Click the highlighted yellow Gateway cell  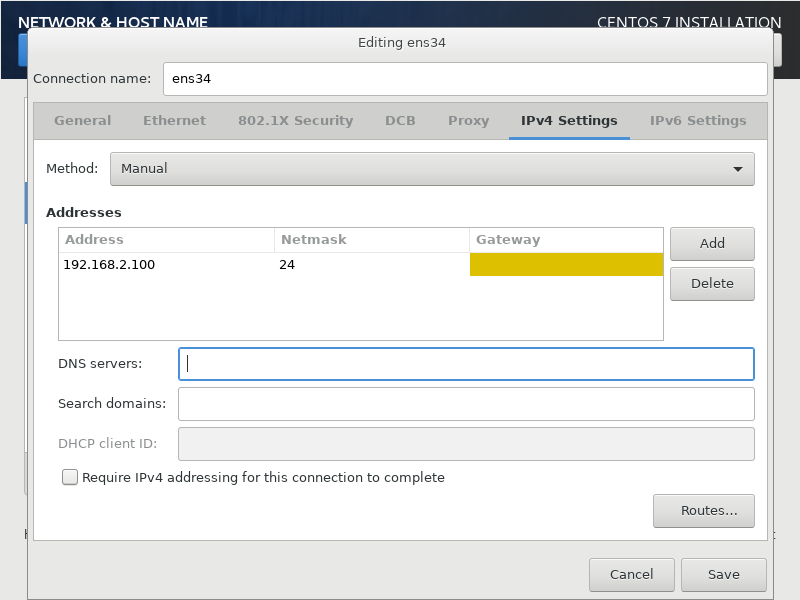[566, 265]
